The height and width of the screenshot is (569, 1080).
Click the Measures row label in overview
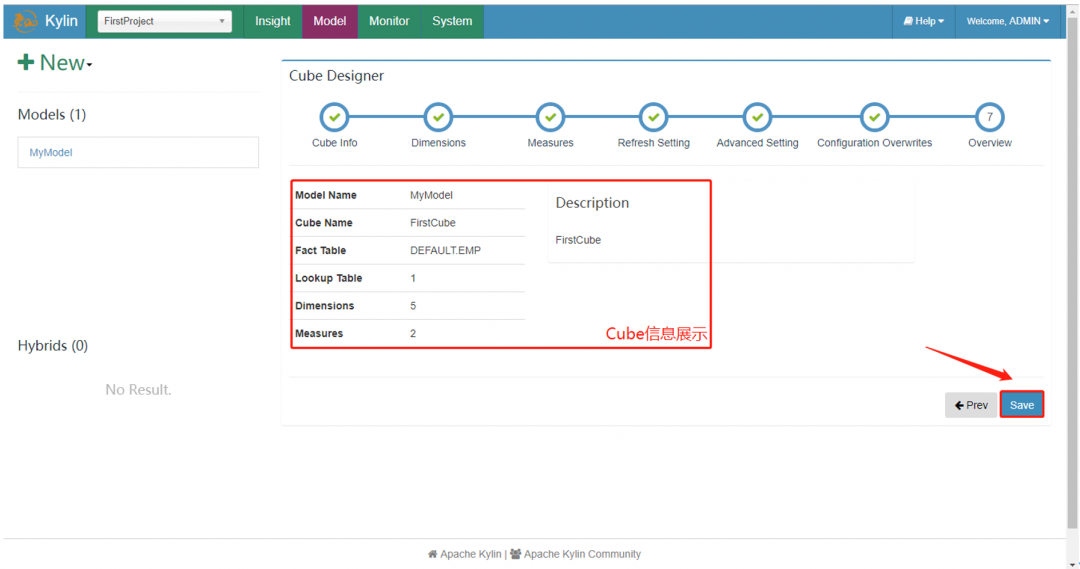[x=319, y=333]
